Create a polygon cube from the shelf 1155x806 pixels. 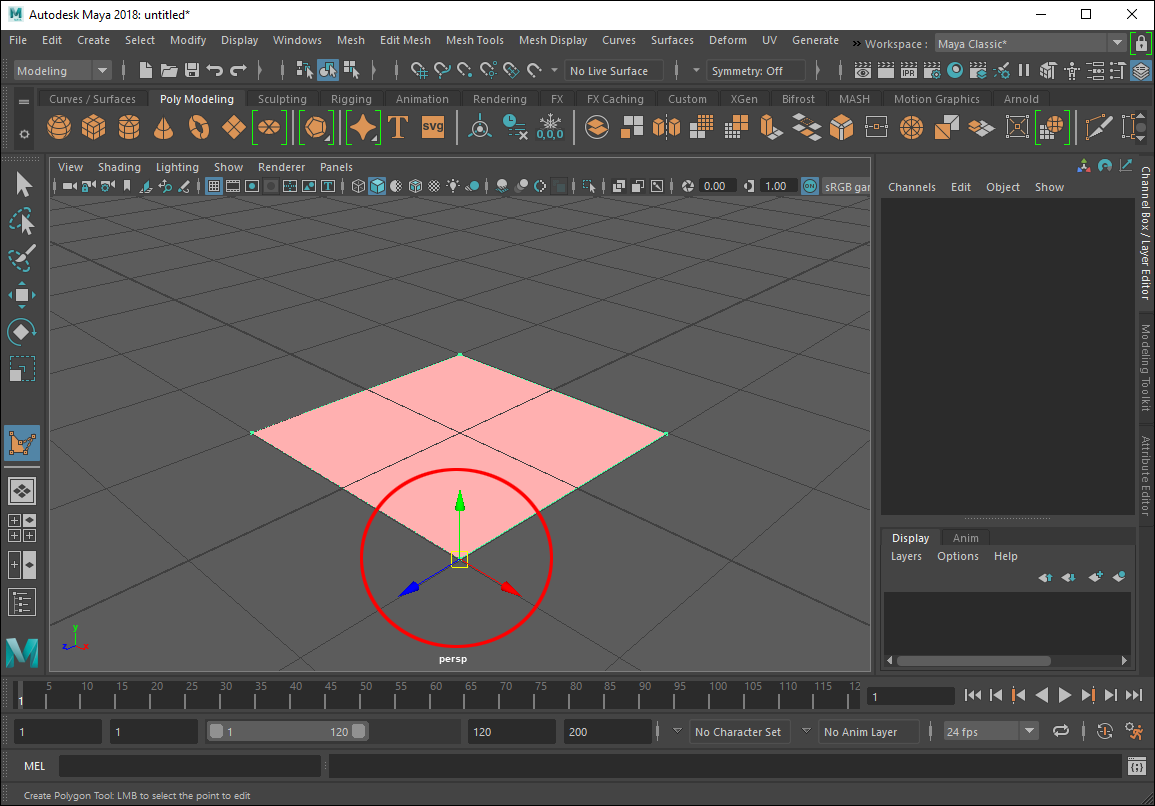coord(94,127)
